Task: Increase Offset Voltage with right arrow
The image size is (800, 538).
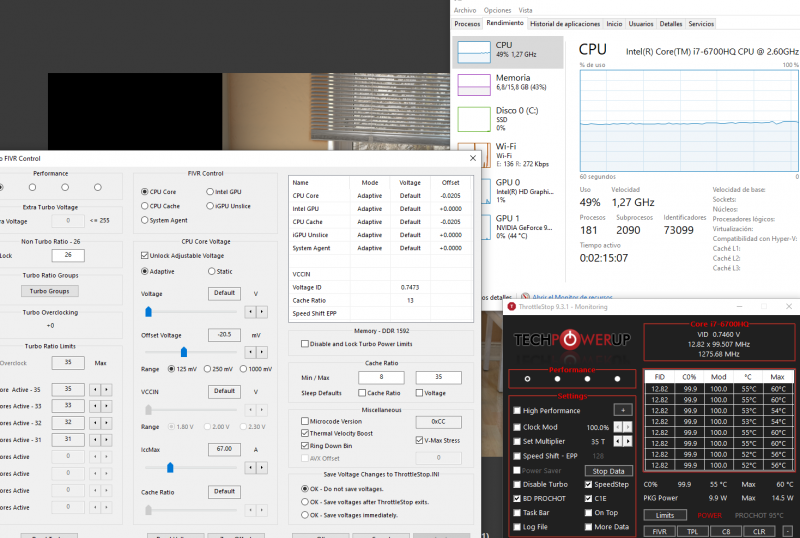Action: click(262, 352)
